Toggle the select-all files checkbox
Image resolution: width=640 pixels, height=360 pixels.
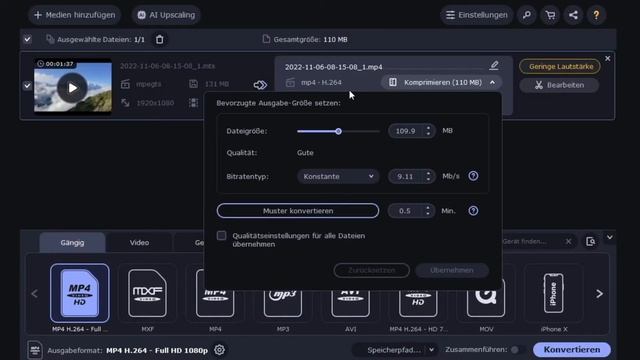coord(27,40)
